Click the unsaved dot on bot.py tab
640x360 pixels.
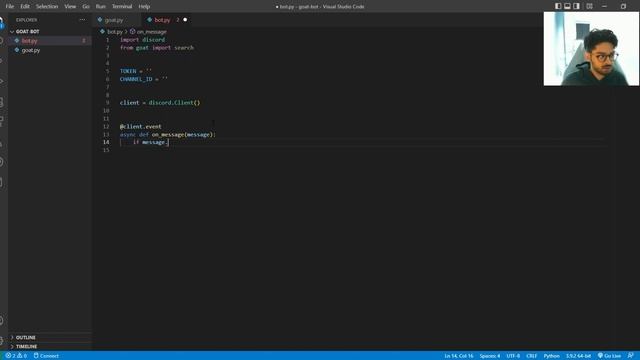tap(185, 20)
